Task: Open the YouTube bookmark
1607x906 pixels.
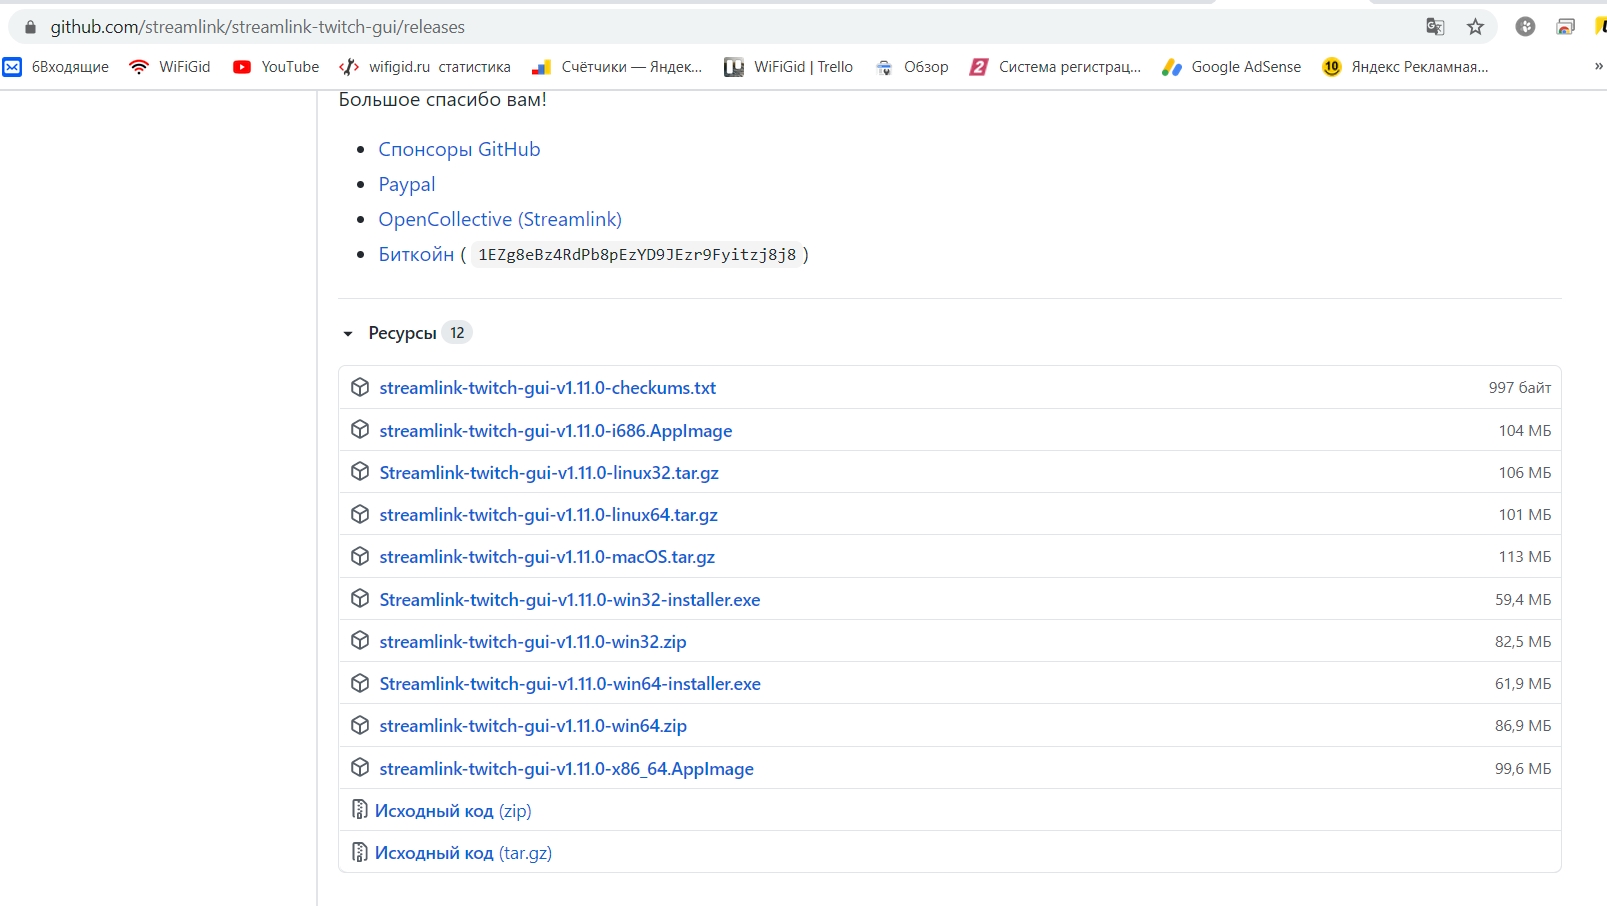Action: tap(276, 67)
